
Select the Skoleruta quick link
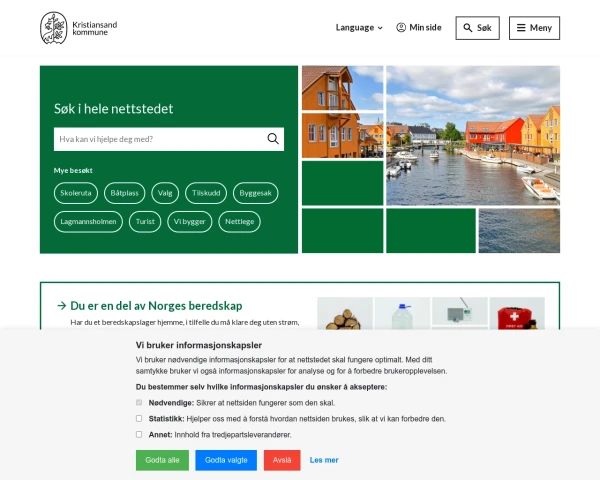point(76,193)
